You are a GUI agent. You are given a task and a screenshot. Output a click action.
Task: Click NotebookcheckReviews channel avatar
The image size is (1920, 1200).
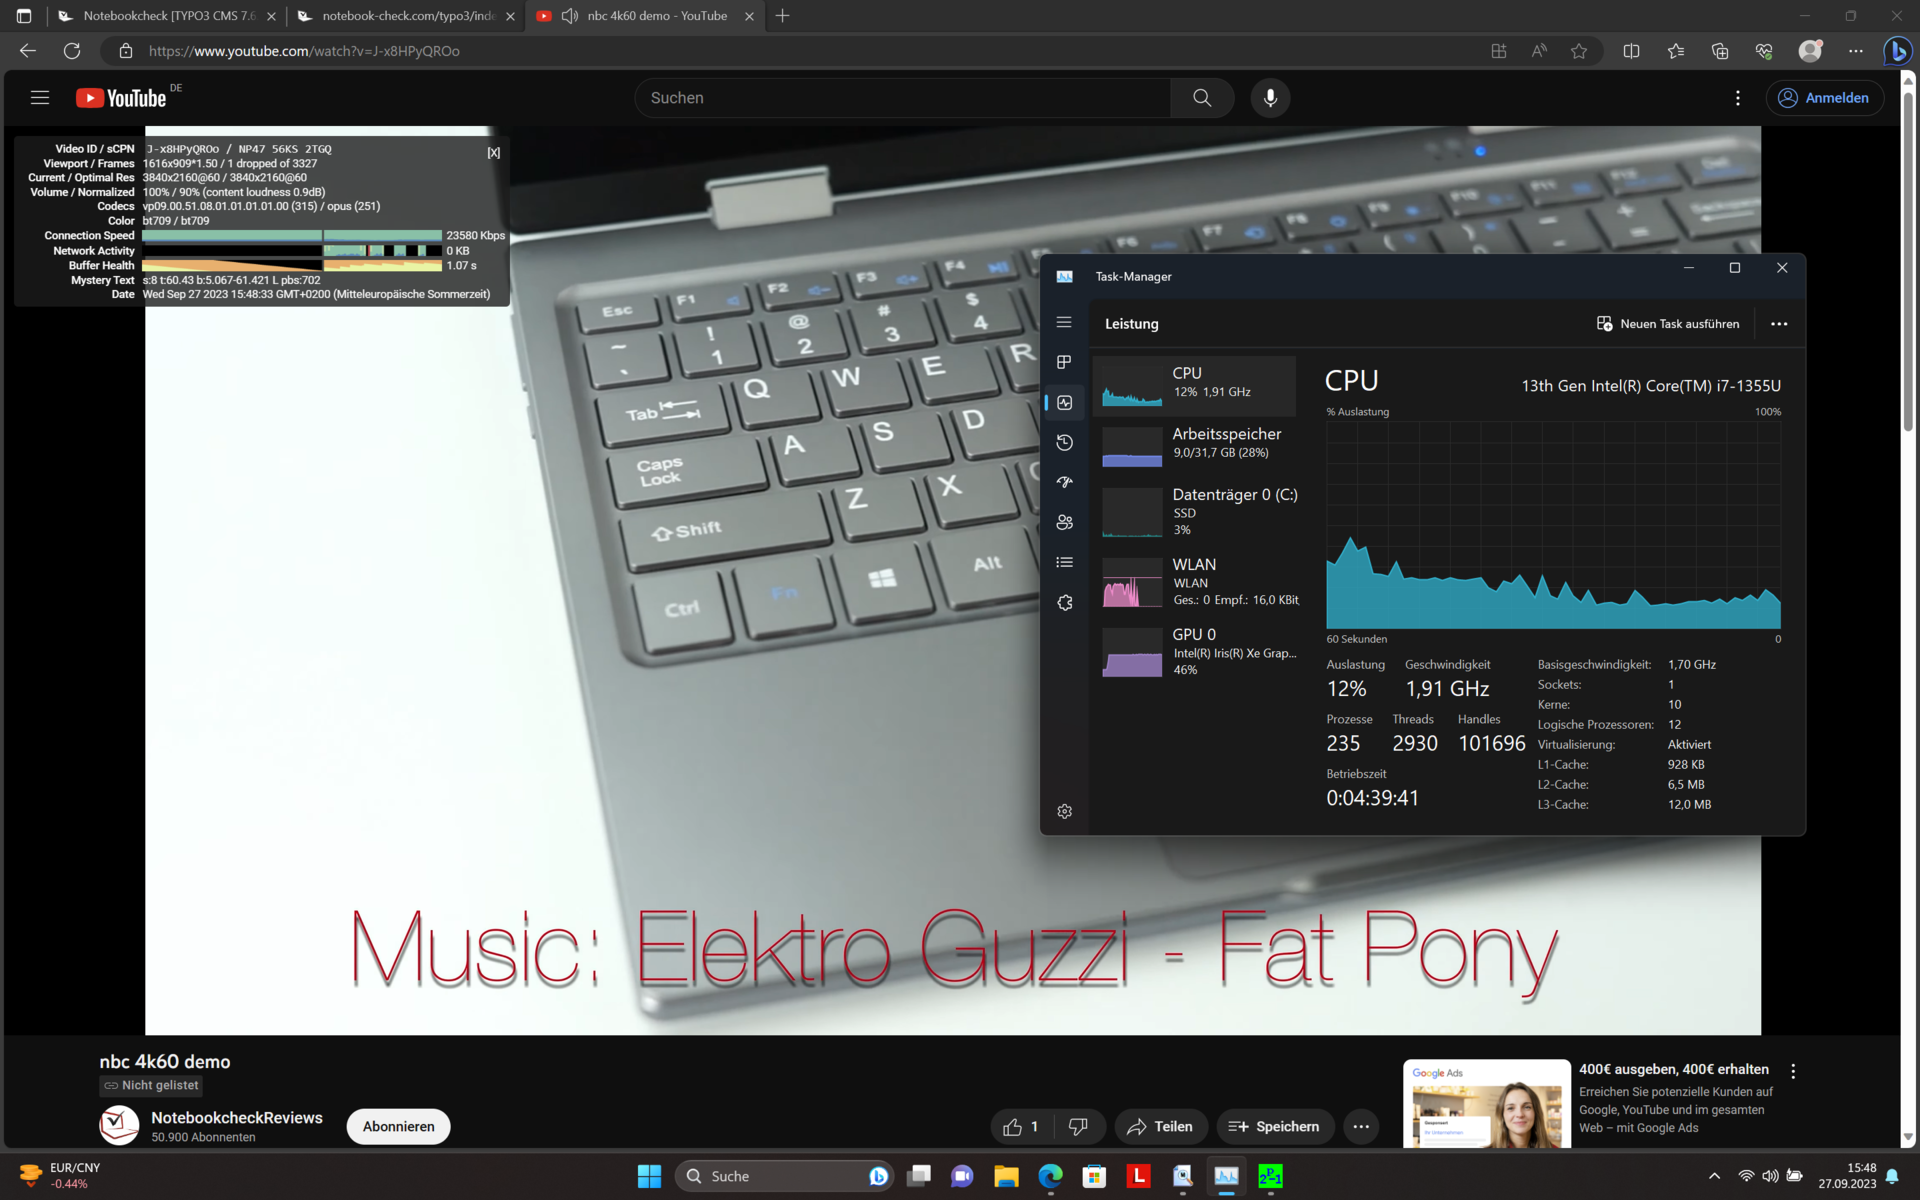click(x=119, y=1126)
